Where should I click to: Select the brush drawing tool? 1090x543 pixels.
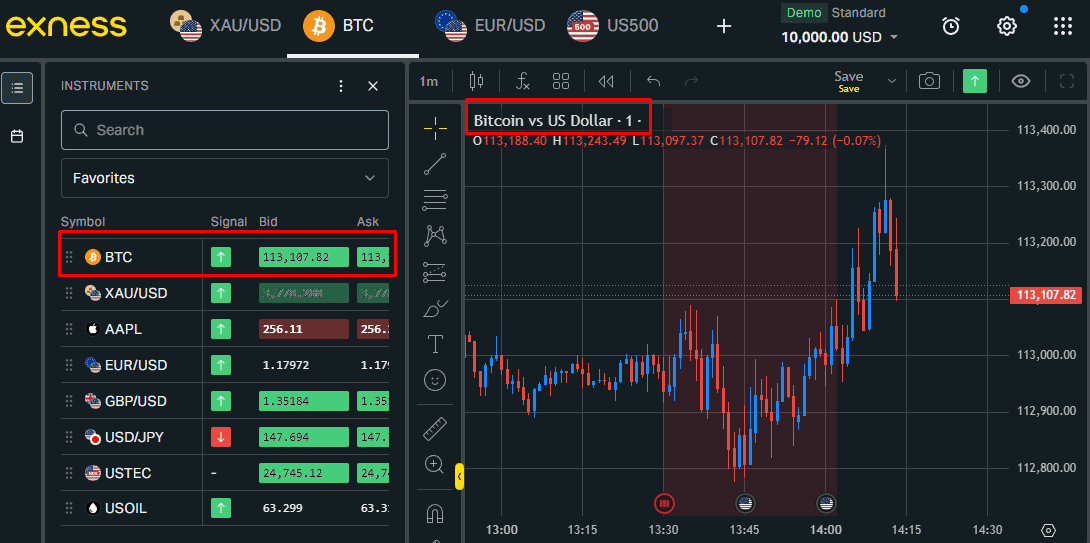tap(435, 308)
